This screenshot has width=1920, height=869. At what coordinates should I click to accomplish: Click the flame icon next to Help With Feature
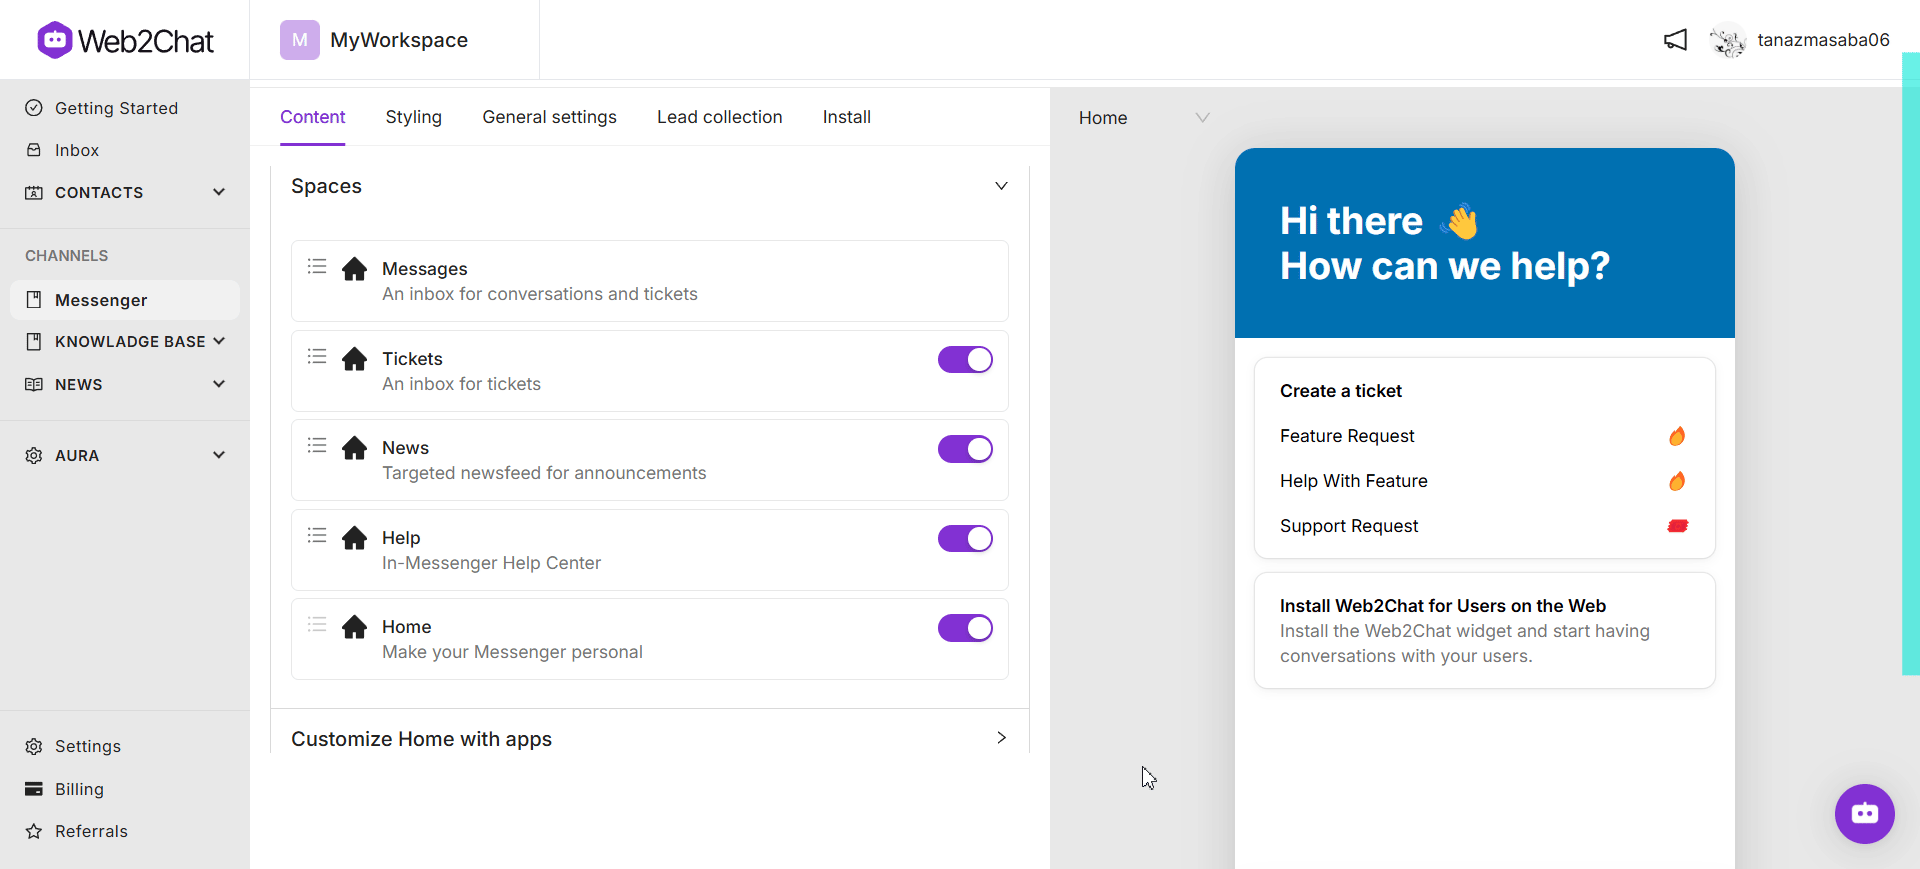(1677, 481)
